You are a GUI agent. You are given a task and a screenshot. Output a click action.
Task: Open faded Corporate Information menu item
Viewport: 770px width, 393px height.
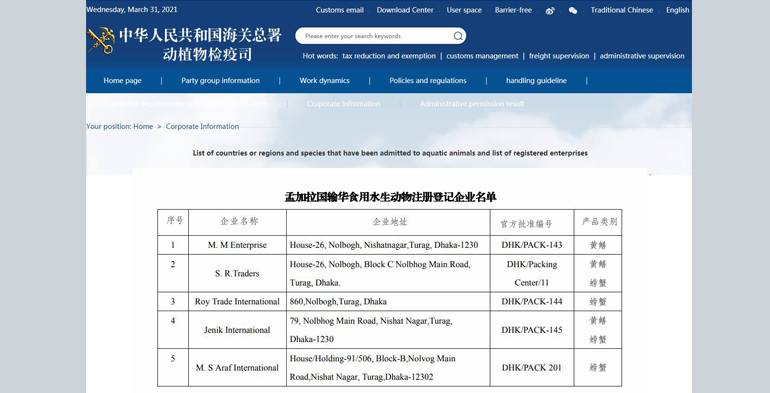[x=343, y=104]
